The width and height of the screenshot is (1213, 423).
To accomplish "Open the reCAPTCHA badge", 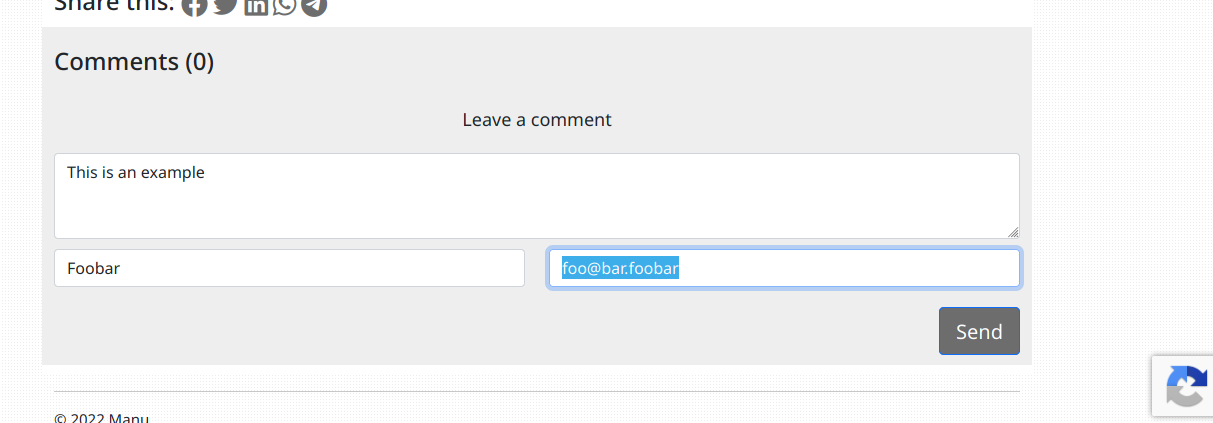I will pos(1186,386).
